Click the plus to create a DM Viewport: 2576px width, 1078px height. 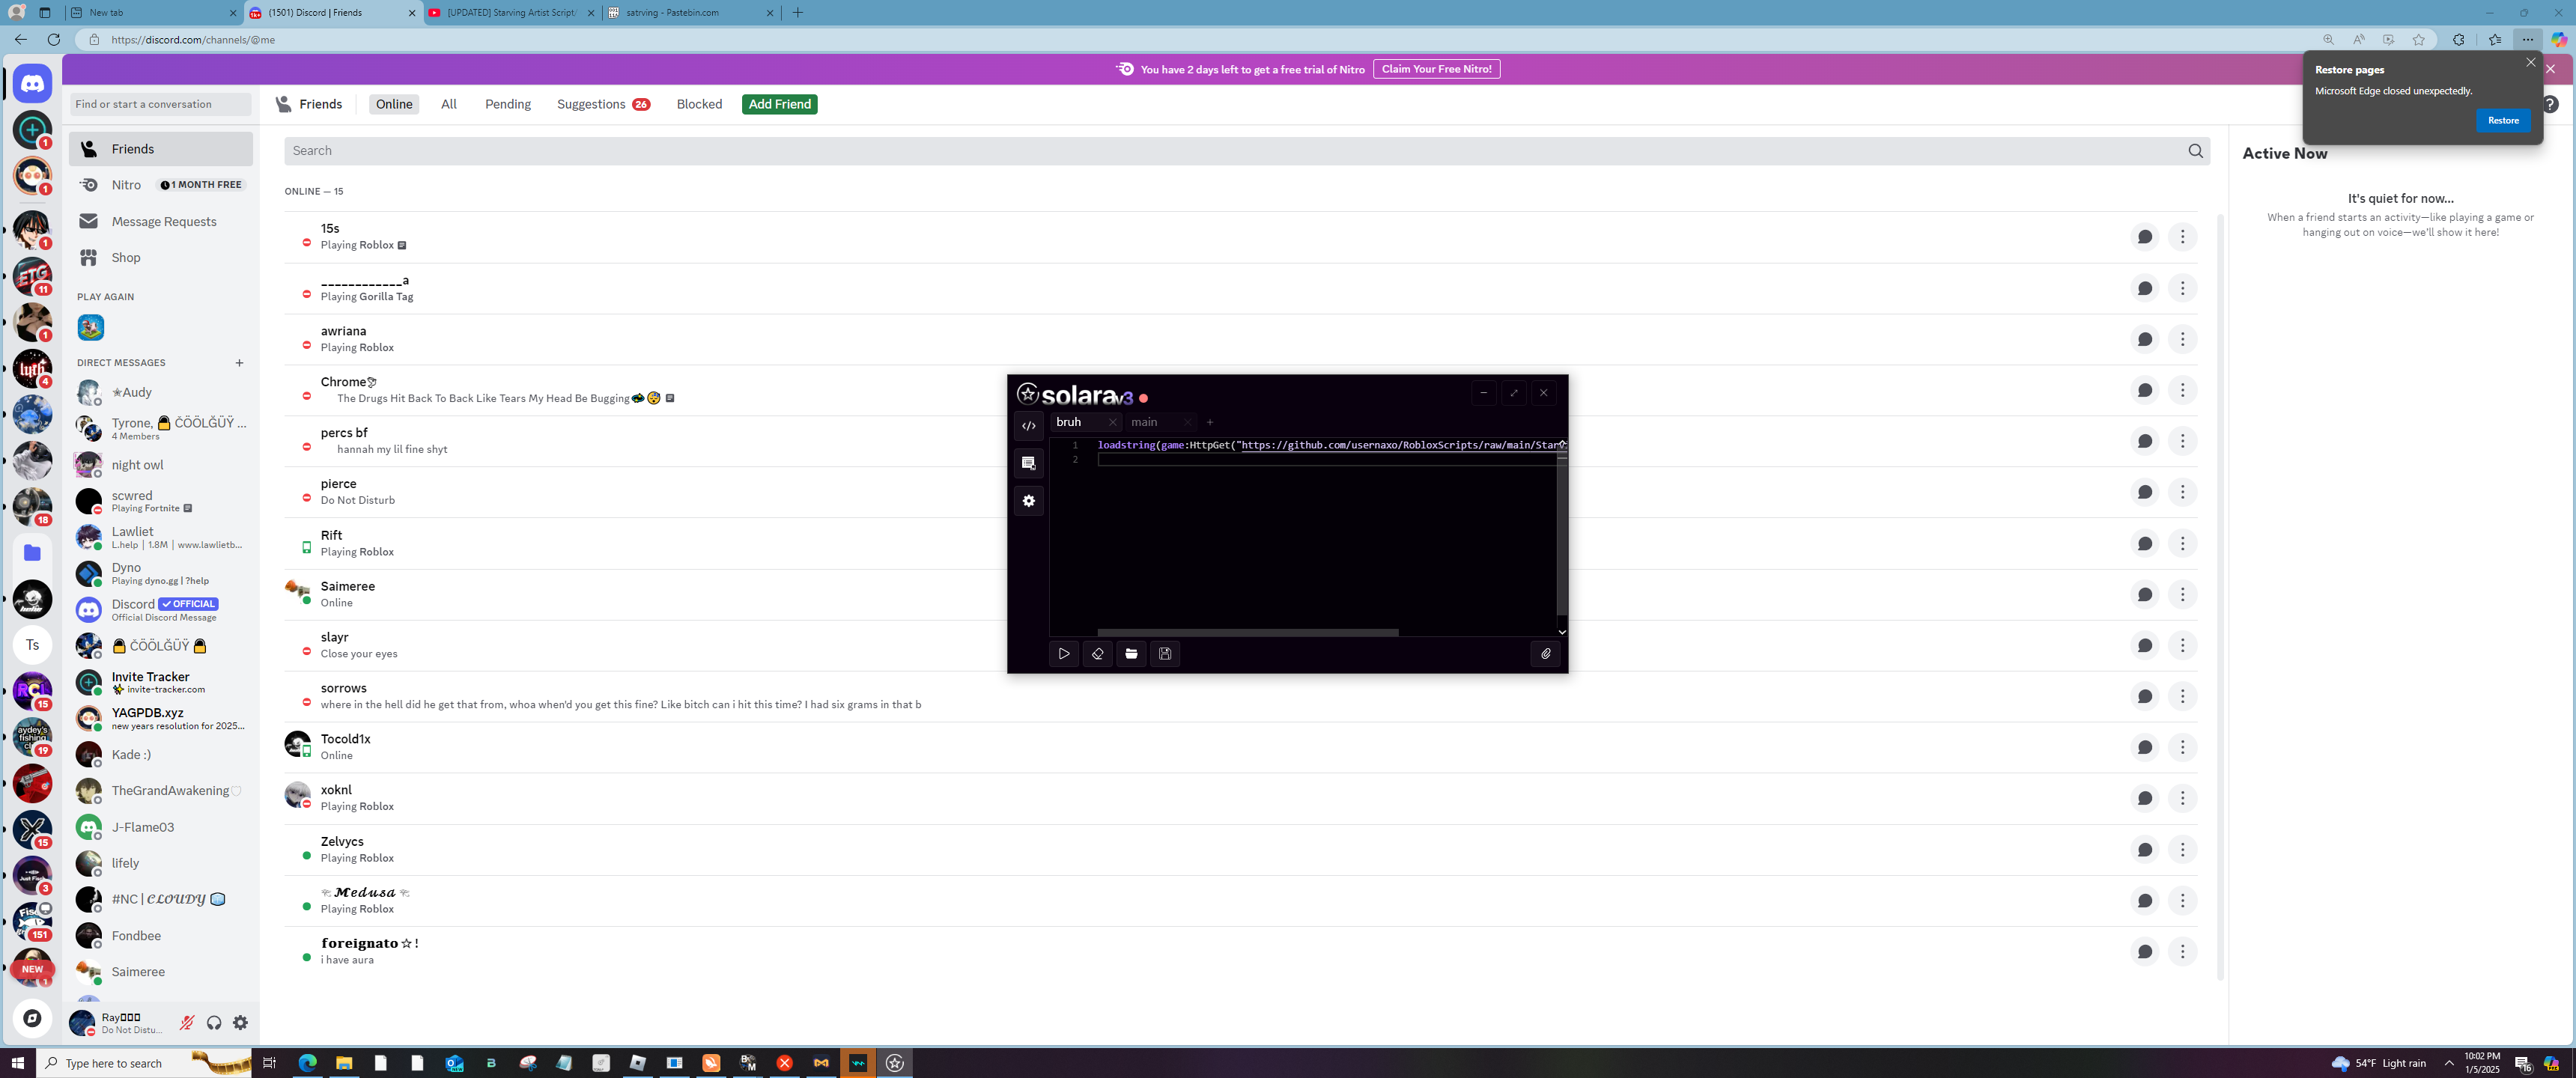pos(239,363)
